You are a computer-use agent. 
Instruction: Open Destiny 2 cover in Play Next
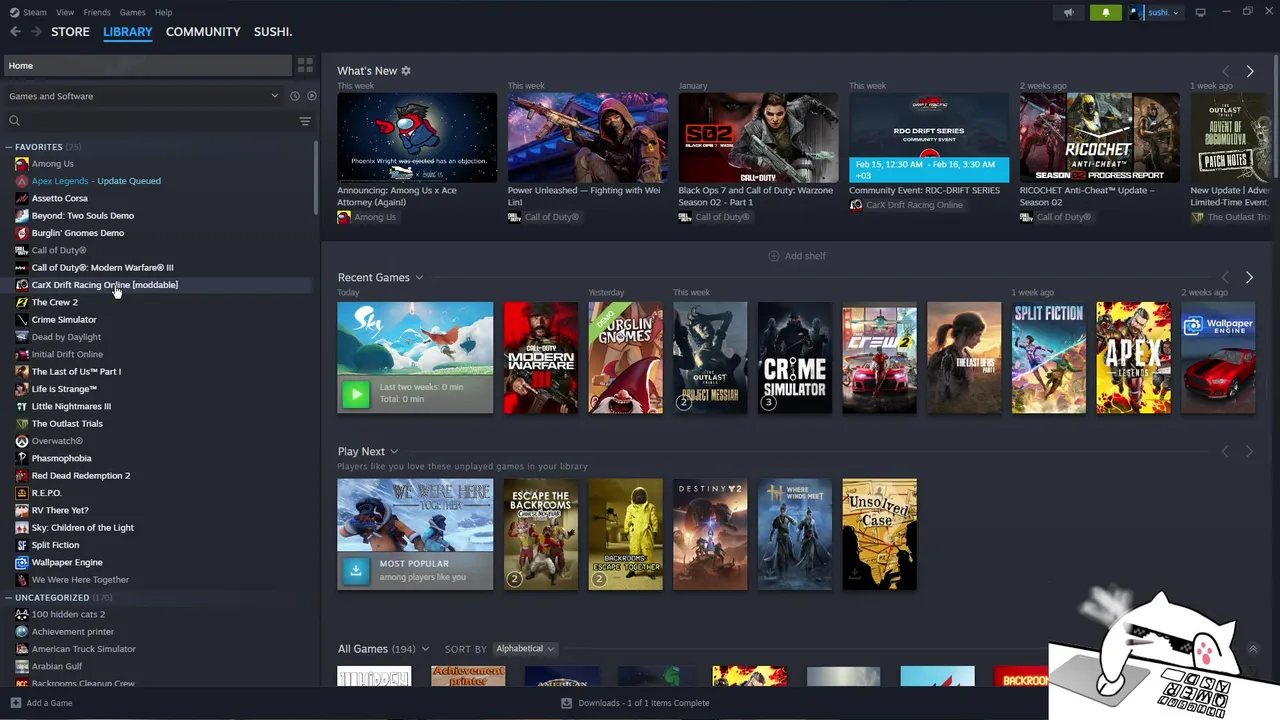pos(710,534)
